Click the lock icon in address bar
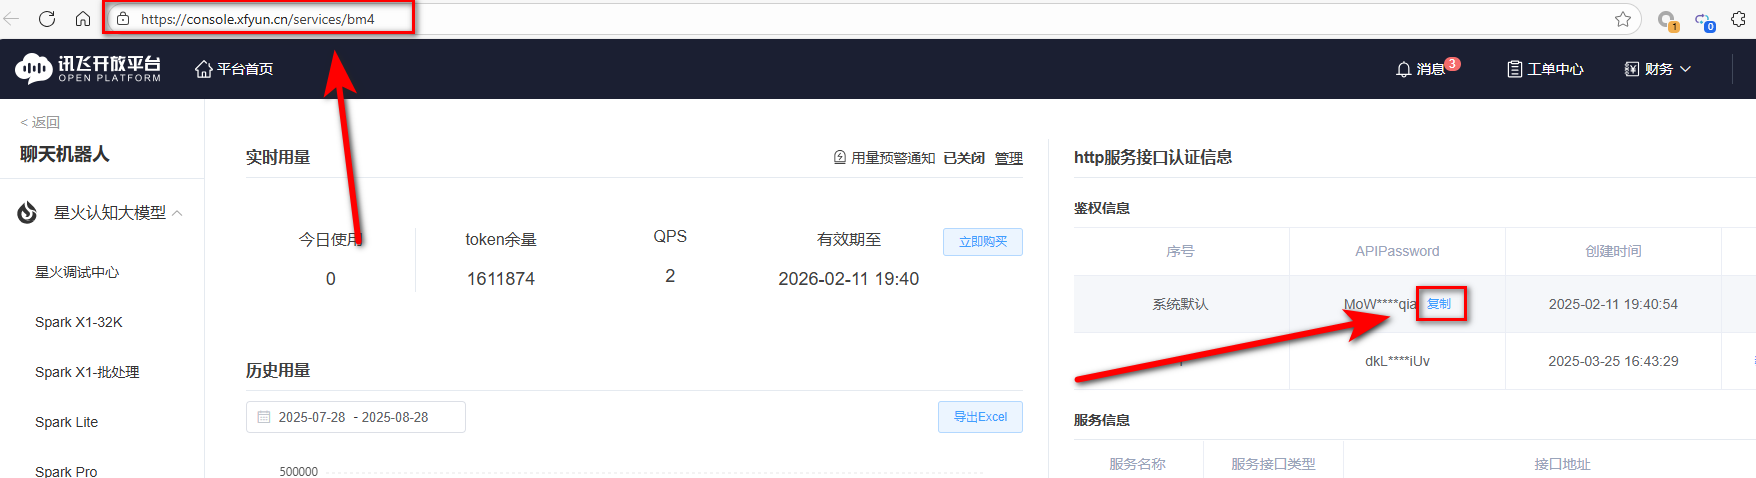The height and width of the screenshot is (478, 1756). tap(123, 19)
